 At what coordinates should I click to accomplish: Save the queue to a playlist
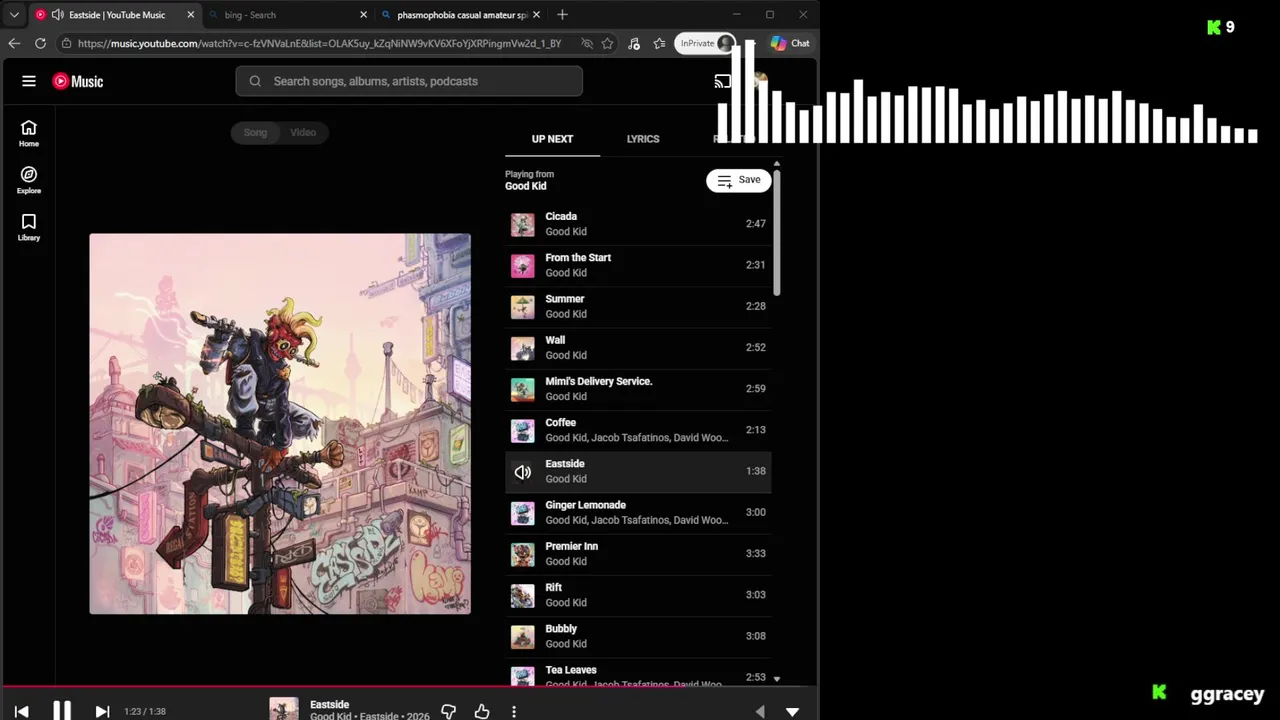[x=739, y=180]
